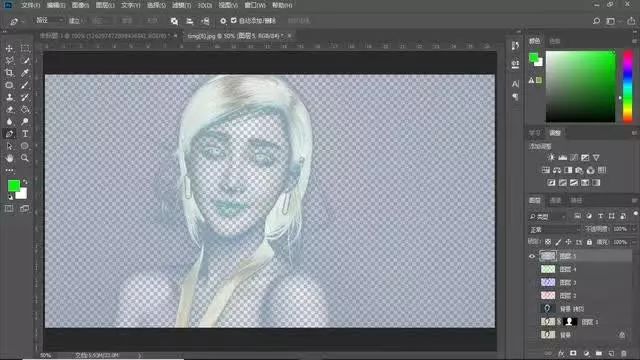Open the layer opacity slider arrow
Image resolution: width=640 pixels, height=360 pixels.
coord(634,229)
